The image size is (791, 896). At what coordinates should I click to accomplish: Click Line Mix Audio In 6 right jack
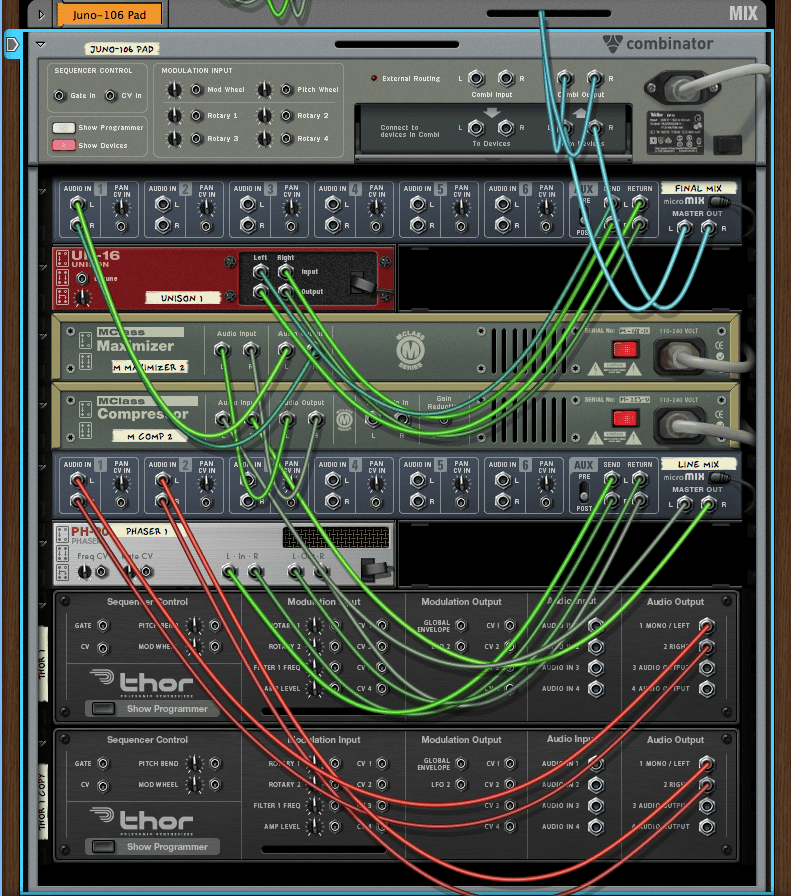pos(503,501)
